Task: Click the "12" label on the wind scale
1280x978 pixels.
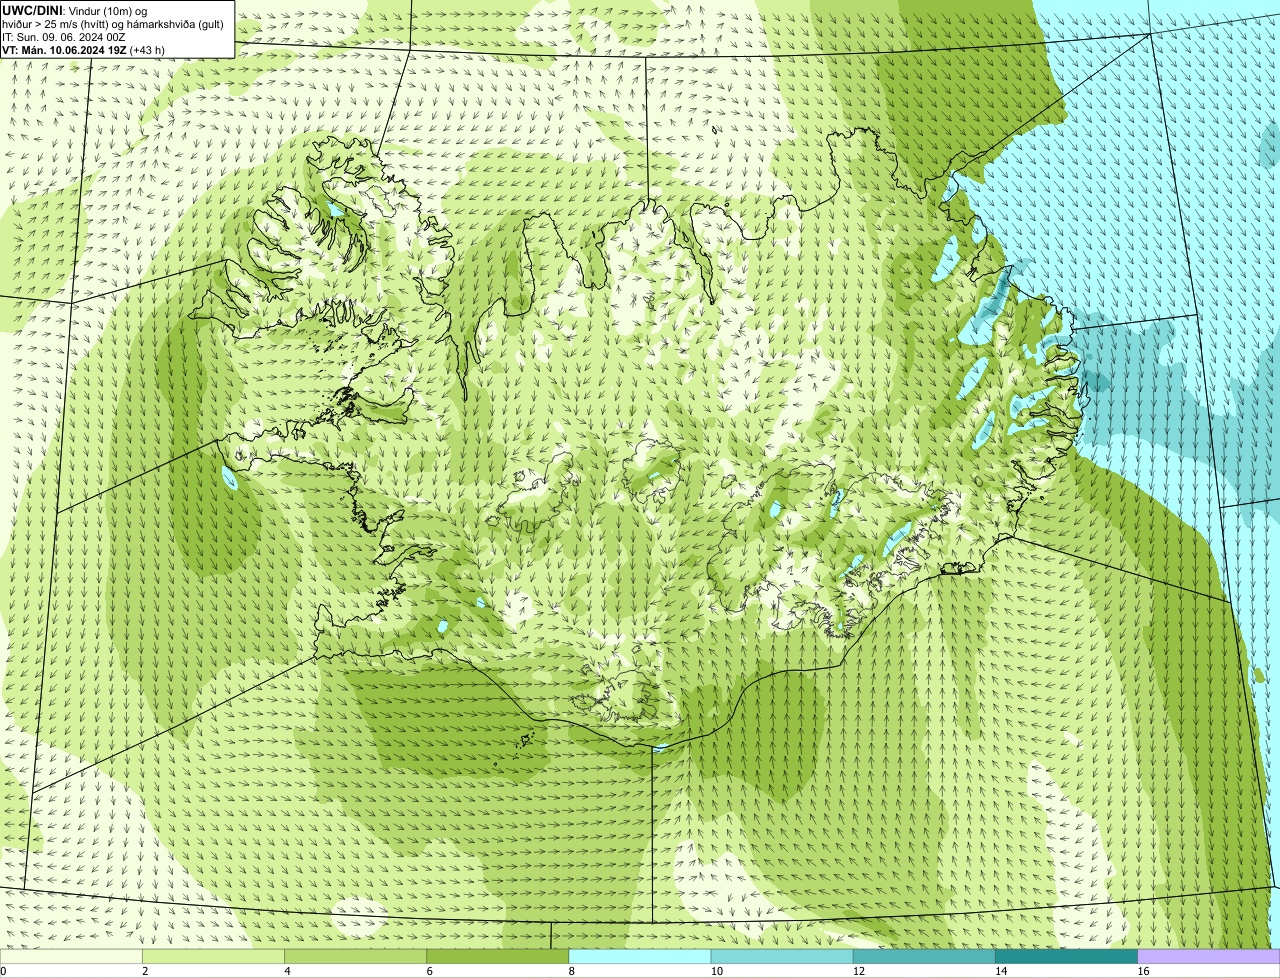Action: (x=858, y=971)
